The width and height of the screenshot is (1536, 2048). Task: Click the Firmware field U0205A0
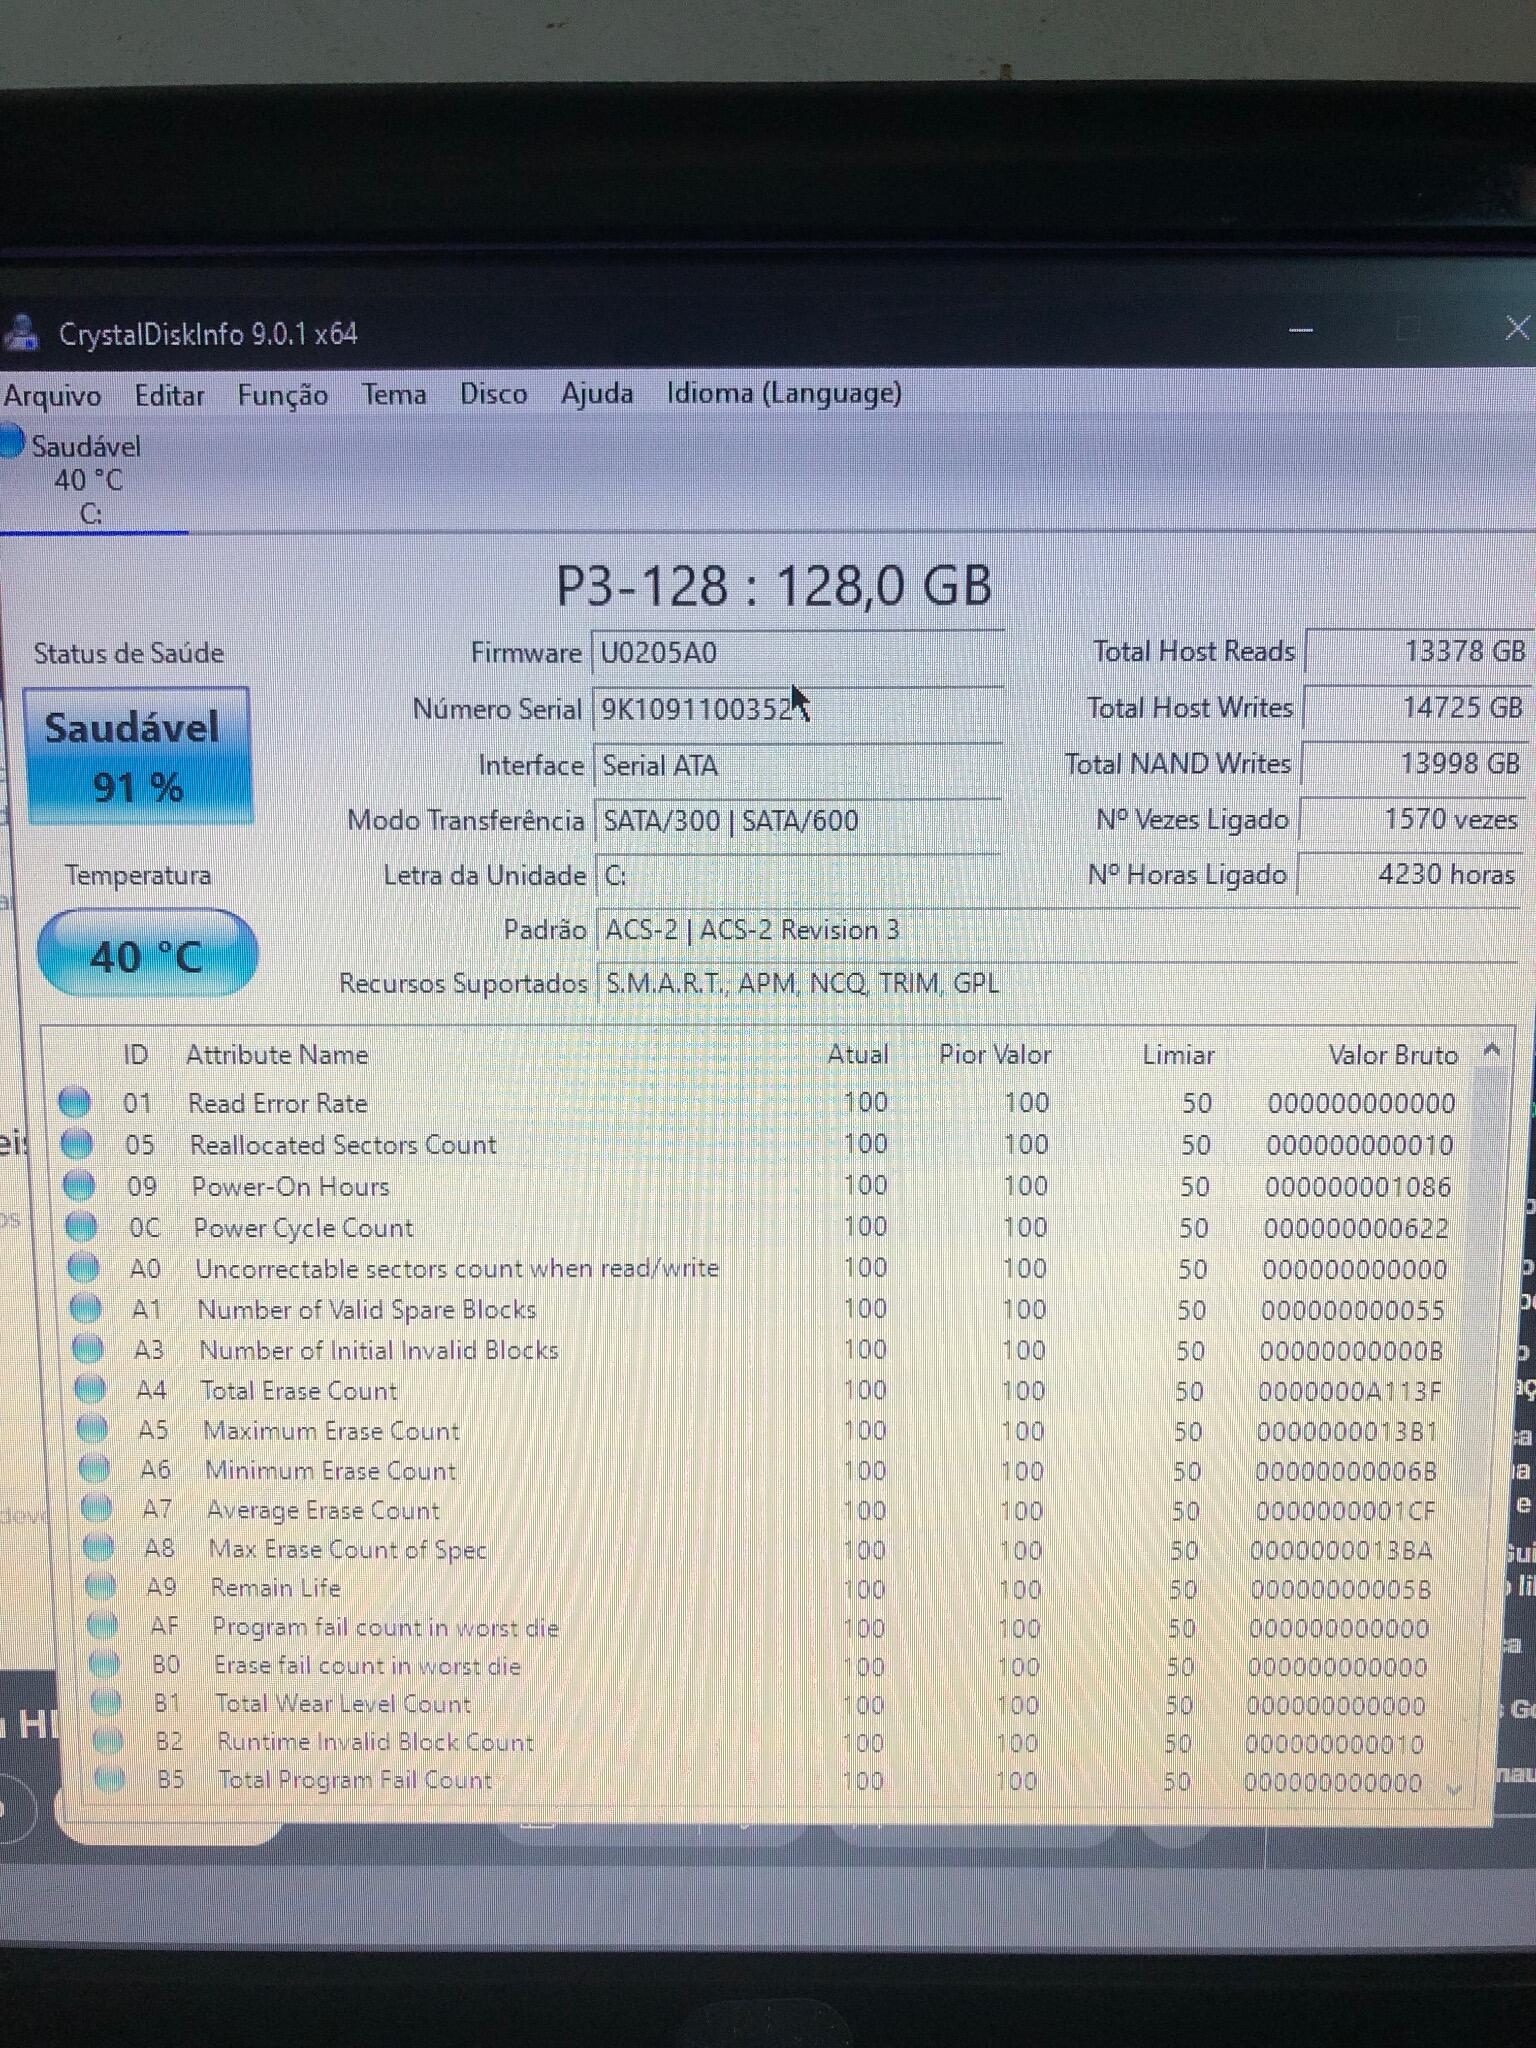point(797,653)
